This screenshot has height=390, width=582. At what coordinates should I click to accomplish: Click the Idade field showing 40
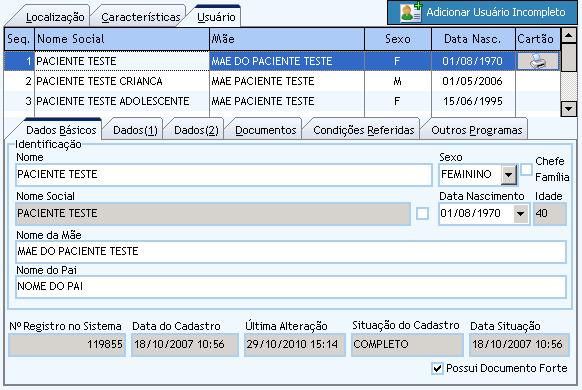[x=550, y=214]
